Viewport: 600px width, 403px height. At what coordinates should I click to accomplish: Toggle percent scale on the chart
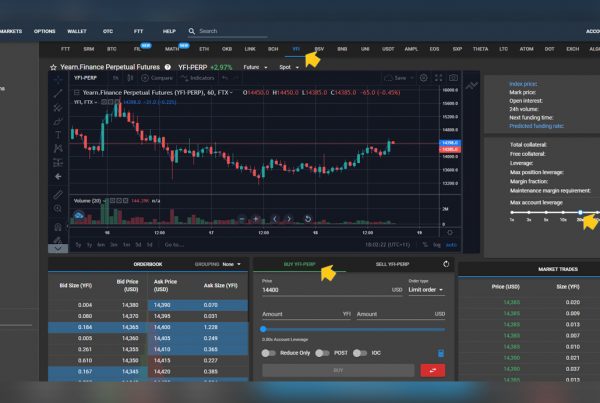[x=425, y=245]
